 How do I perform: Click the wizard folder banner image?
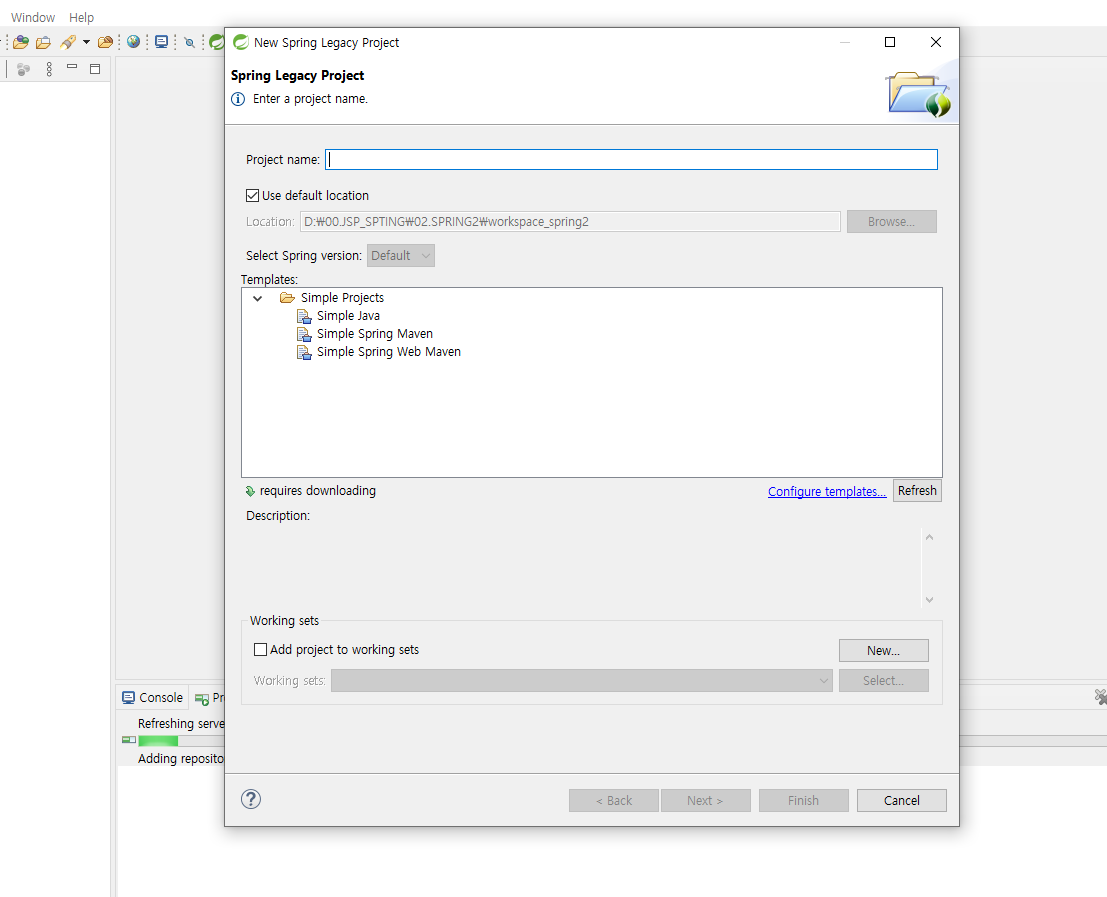918,93
